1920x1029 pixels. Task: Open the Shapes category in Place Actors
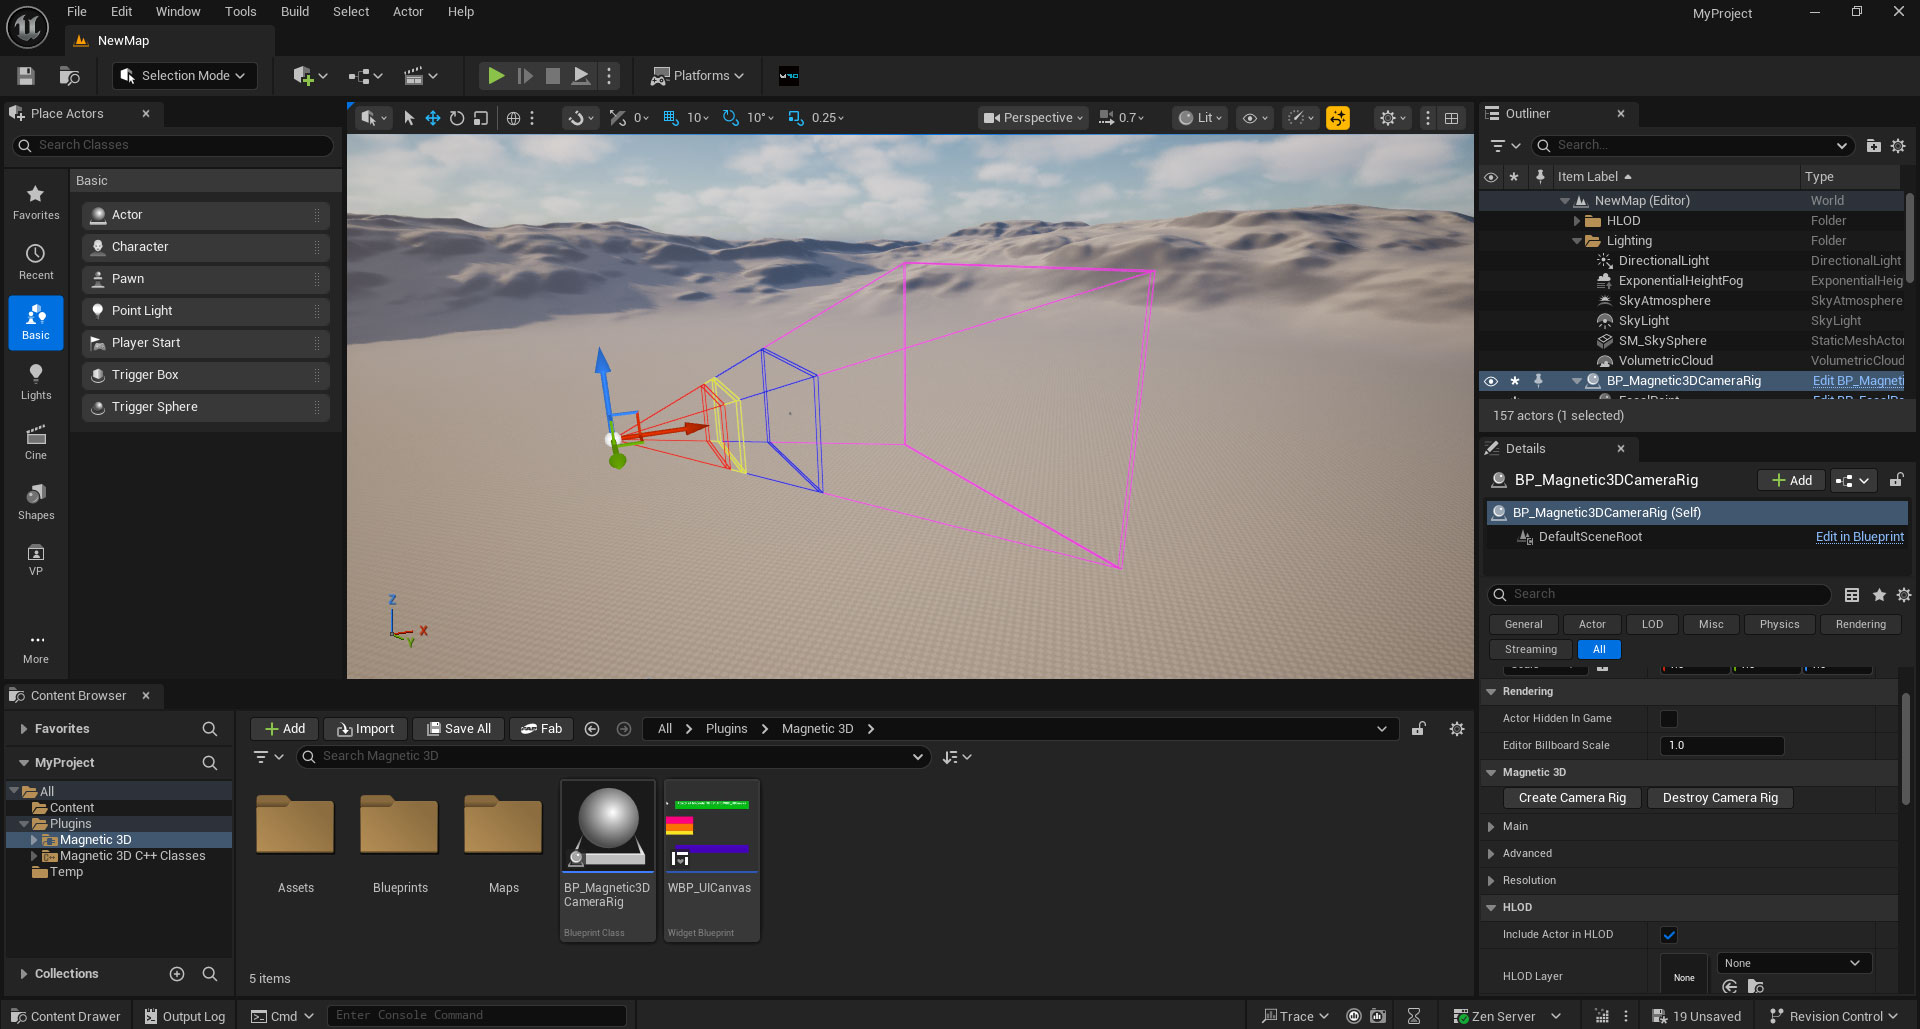(x=36, y=501)
